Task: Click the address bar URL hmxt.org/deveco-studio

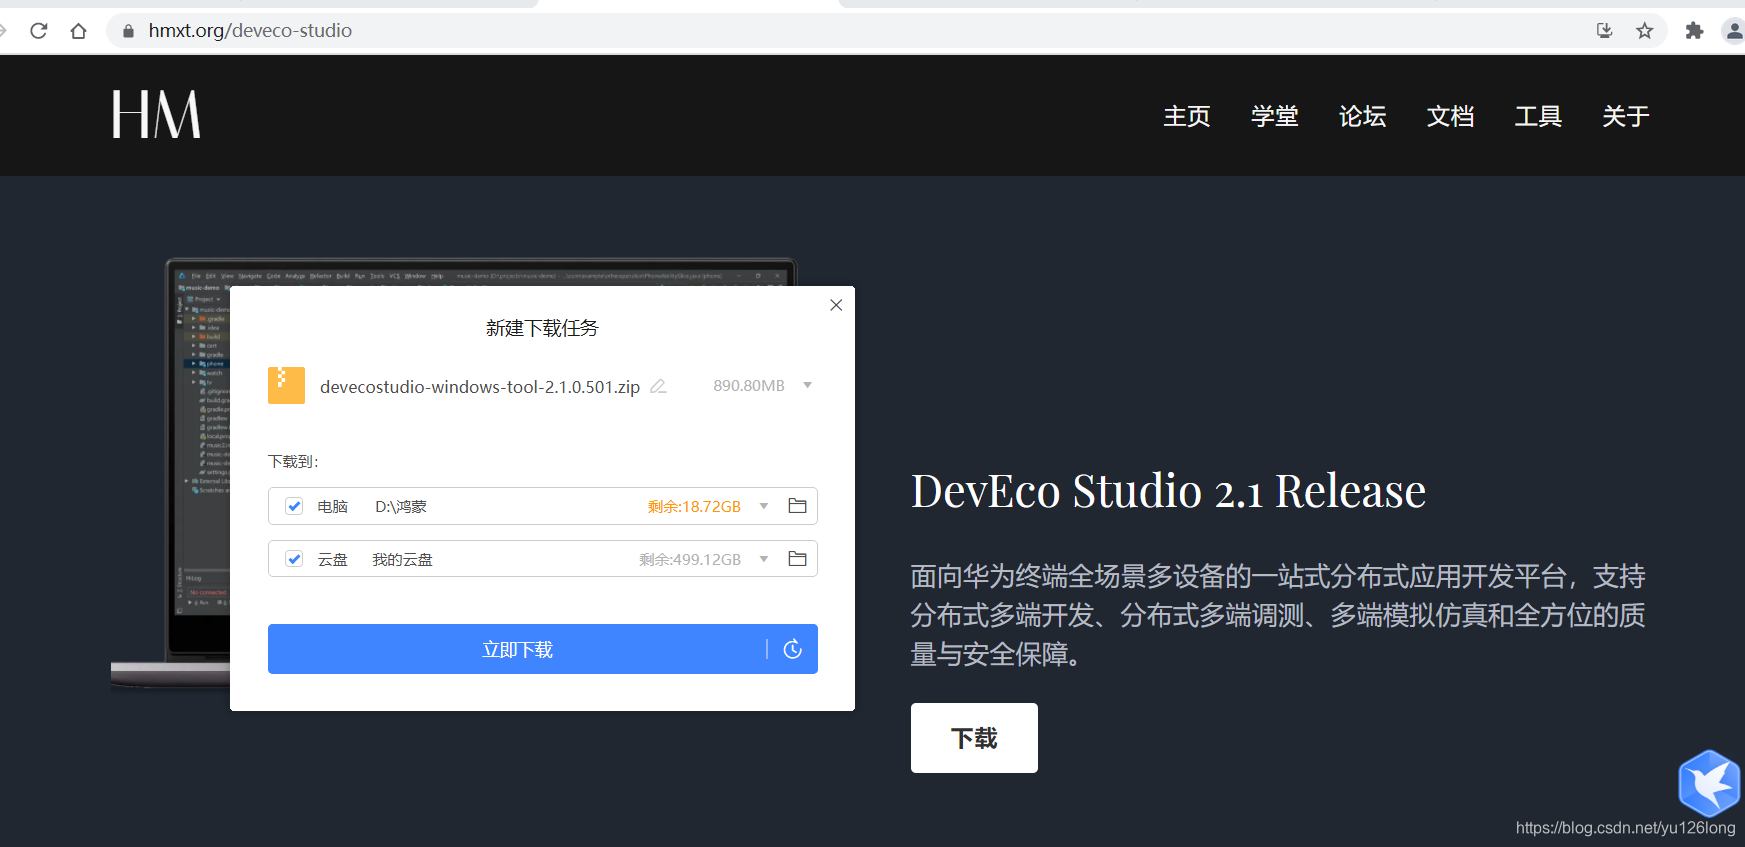Action: [250, 31]
